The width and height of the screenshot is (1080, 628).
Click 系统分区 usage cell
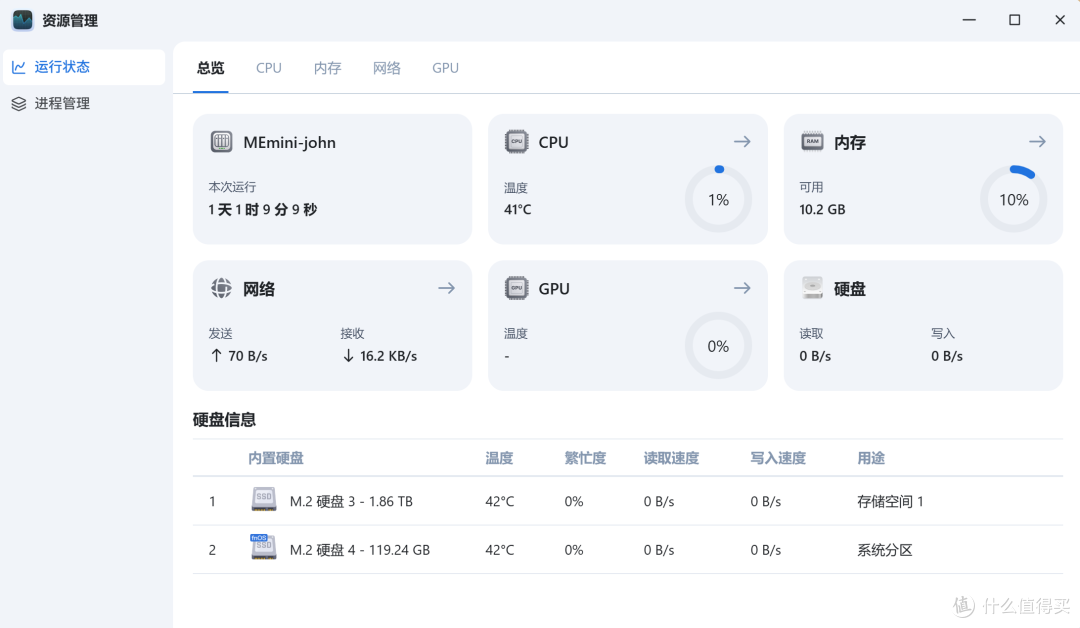click(885, 550)
